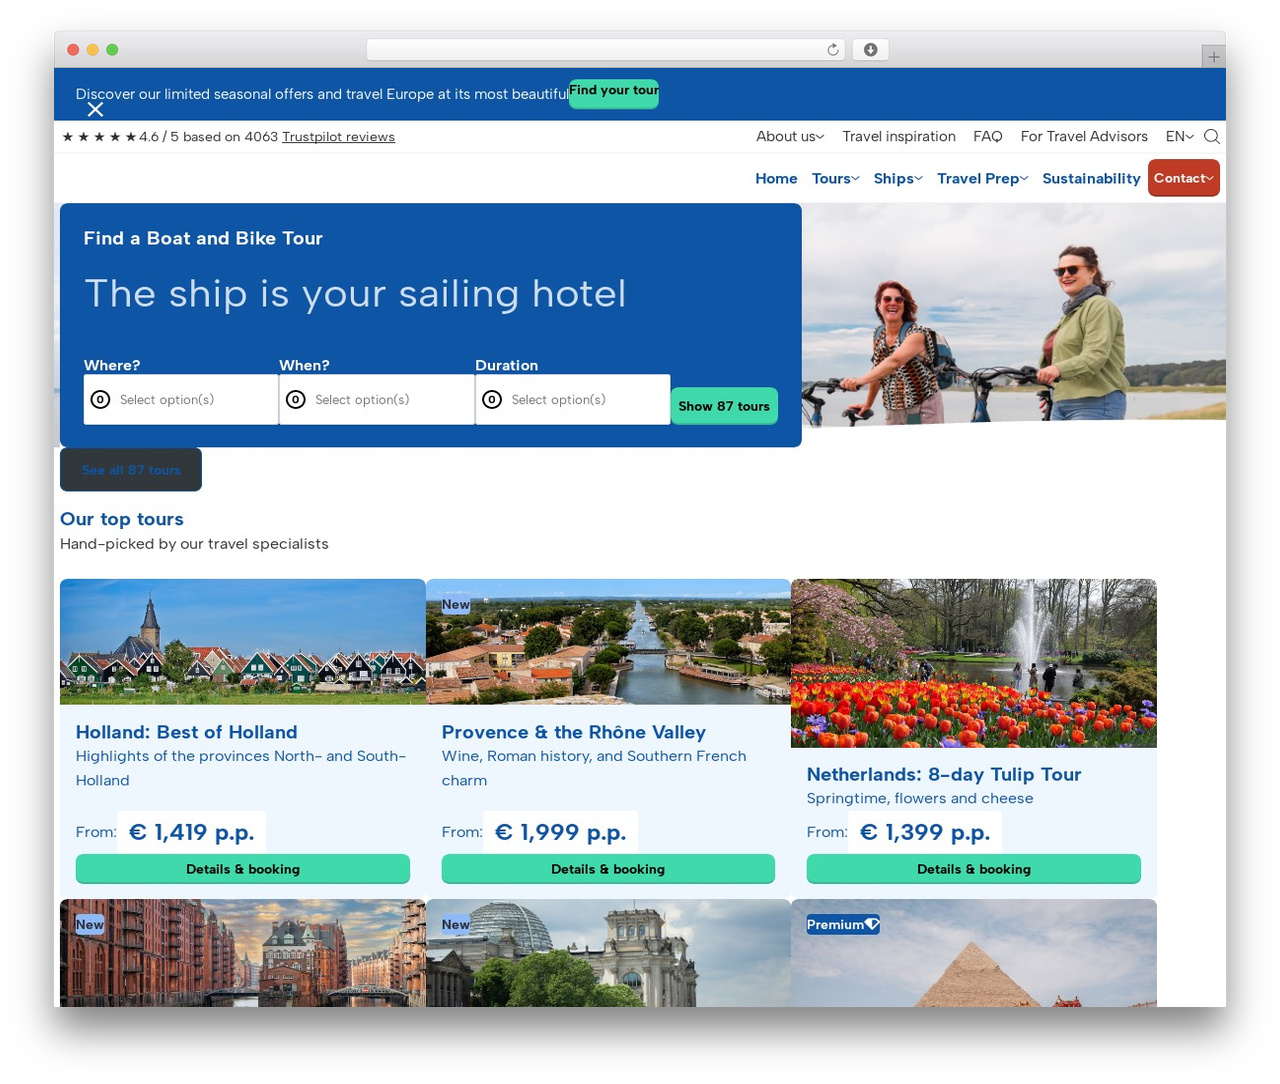Open the Trustpilot reviews link
Screen dimensions: 1280x1084
[338, 137]
